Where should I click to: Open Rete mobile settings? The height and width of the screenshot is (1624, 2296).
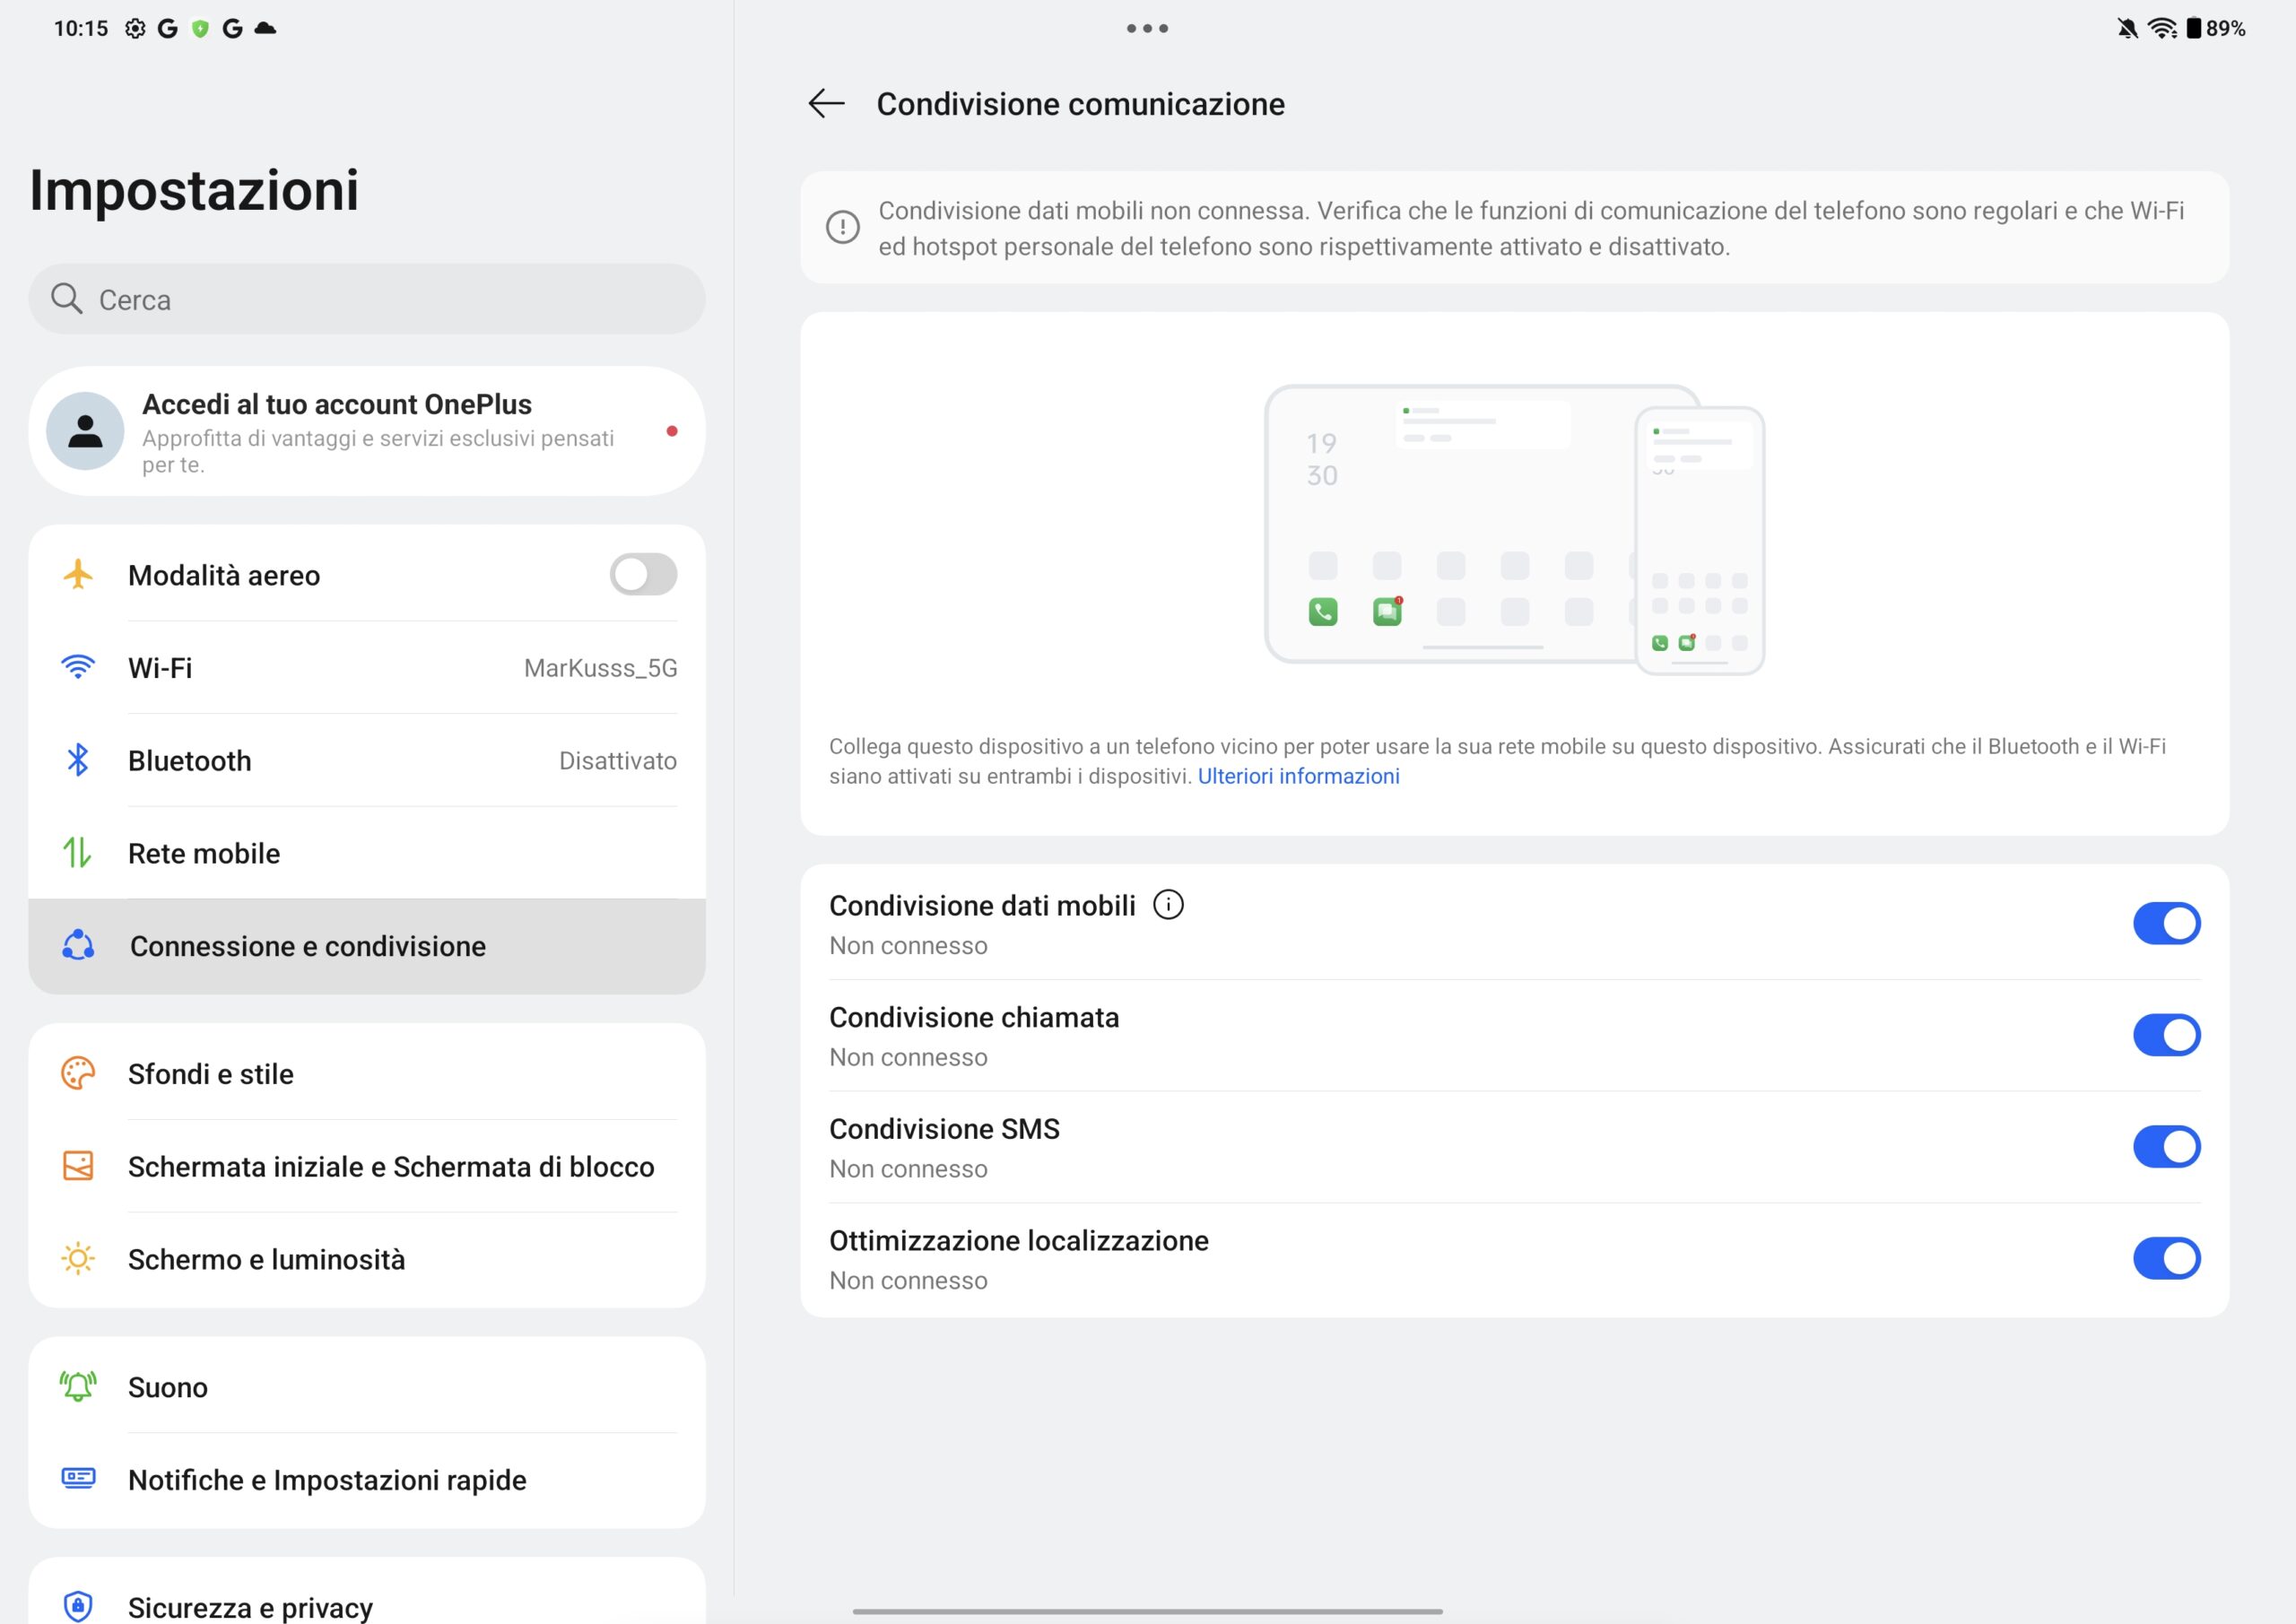367,852
